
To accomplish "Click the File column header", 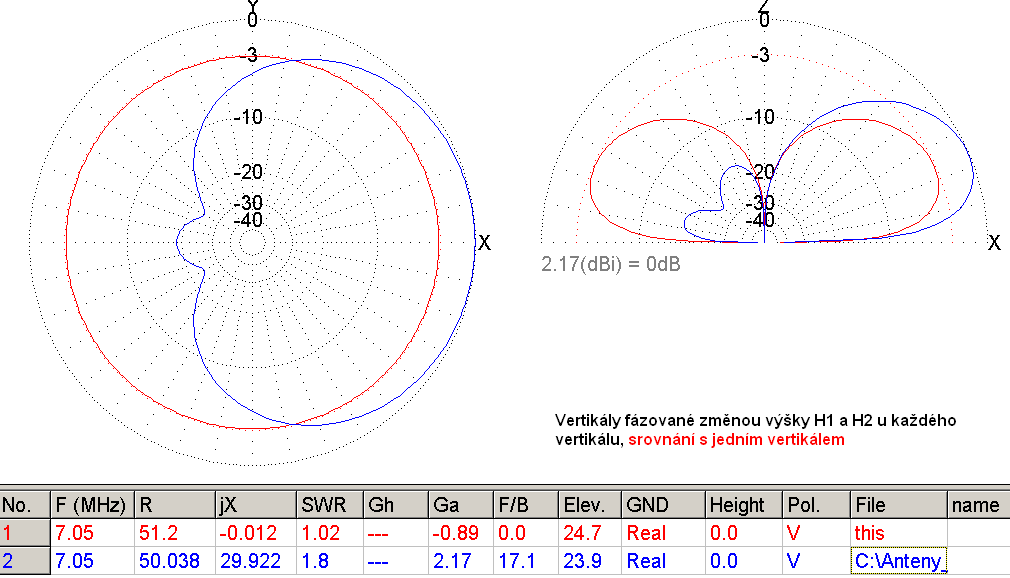I will click(x=898, y=505).
